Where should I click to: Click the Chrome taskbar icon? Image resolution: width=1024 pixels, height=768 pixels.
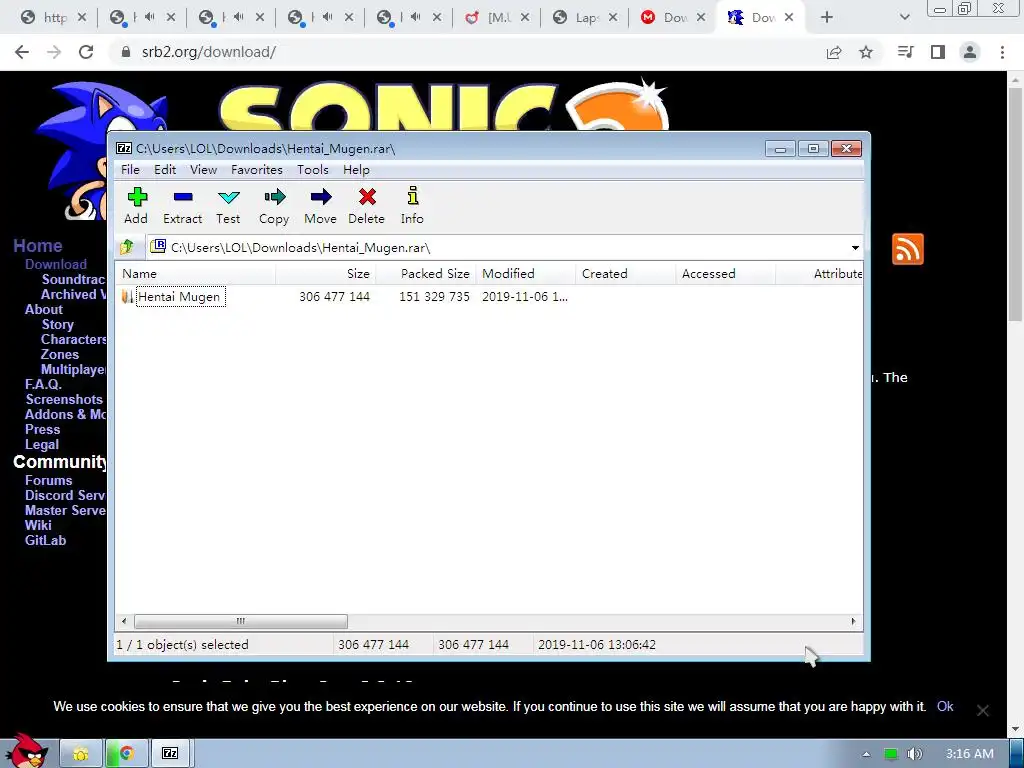[126, 754]
